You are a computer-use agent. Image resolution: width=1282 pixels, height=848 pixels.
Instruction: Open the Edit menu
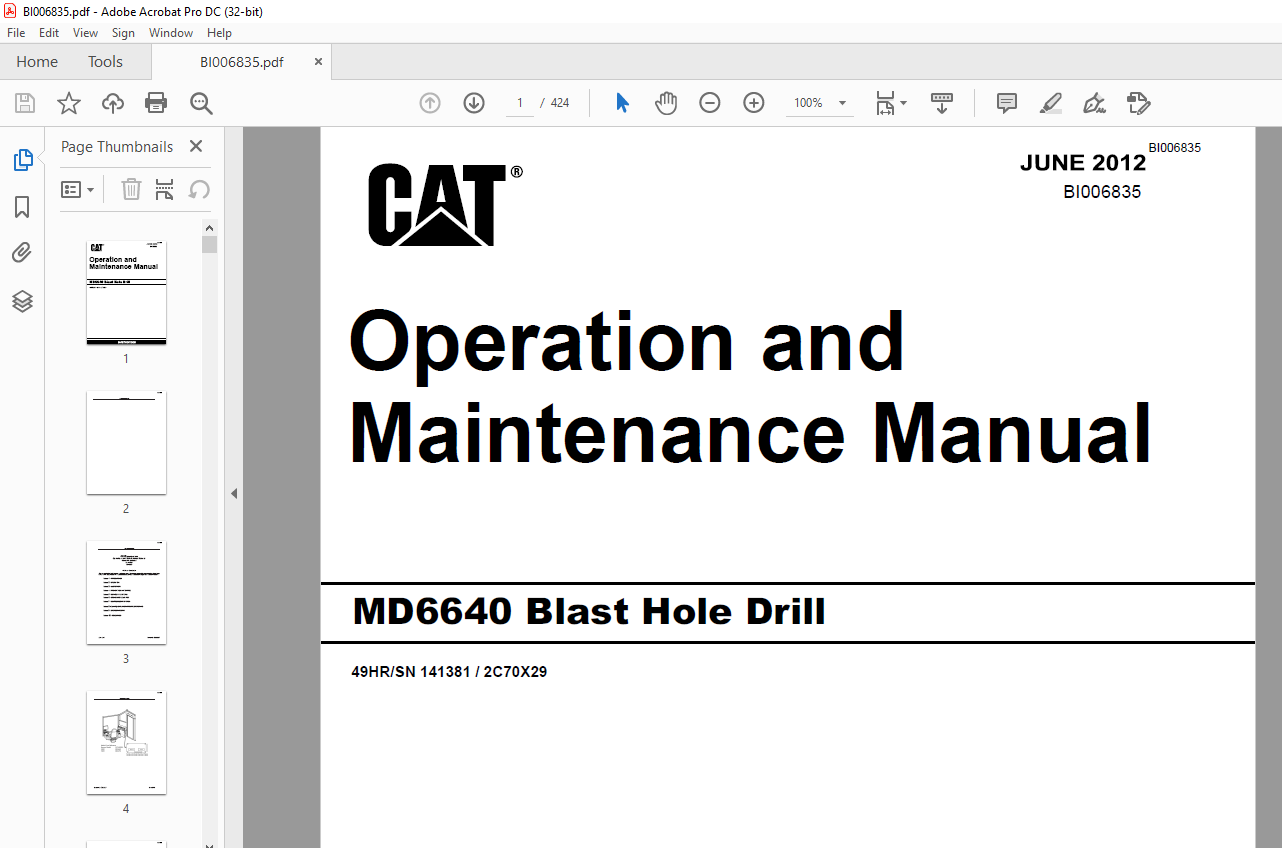coord(49,33)
